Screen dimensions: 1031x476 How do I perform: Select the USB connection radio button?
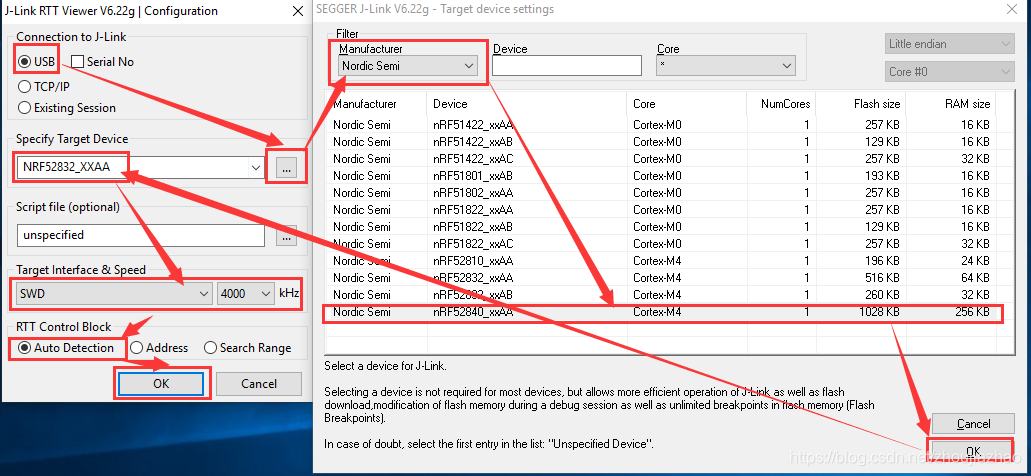pos(24,62)
